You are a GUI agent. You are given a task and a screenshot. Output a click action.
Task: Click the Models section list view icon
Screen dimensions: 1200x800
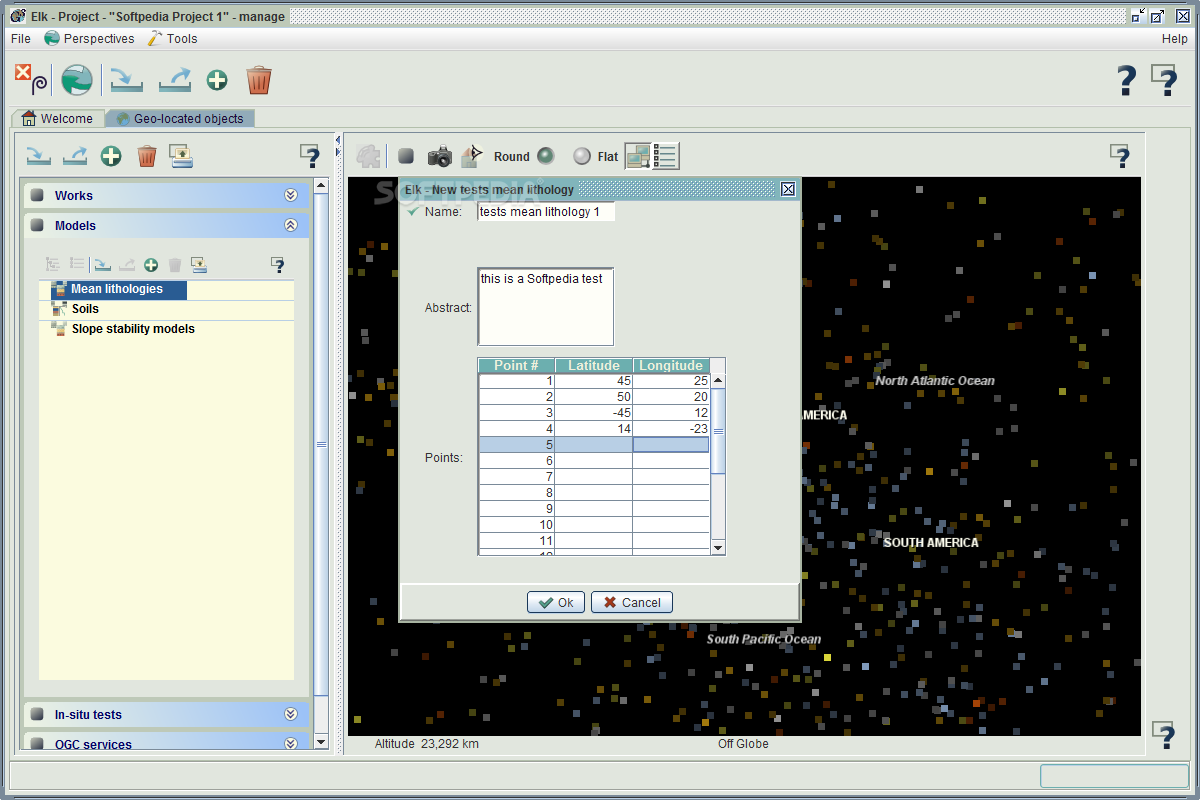click(77, 264)
